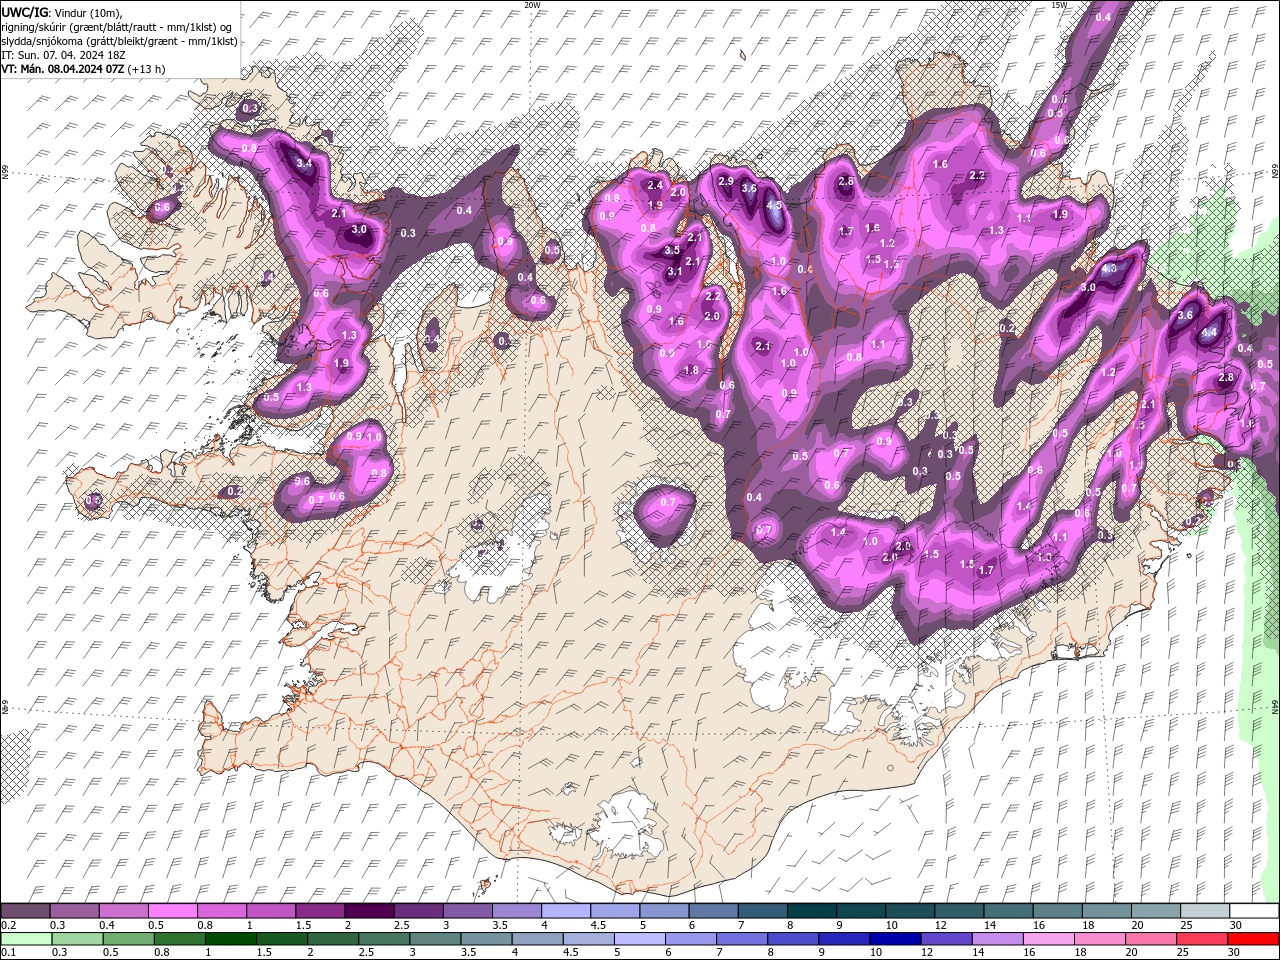This screenshot has width=1280, height=960.
Task: Pick the bright pink 0.5 snow scale swatch
Action: coord(172,911)
